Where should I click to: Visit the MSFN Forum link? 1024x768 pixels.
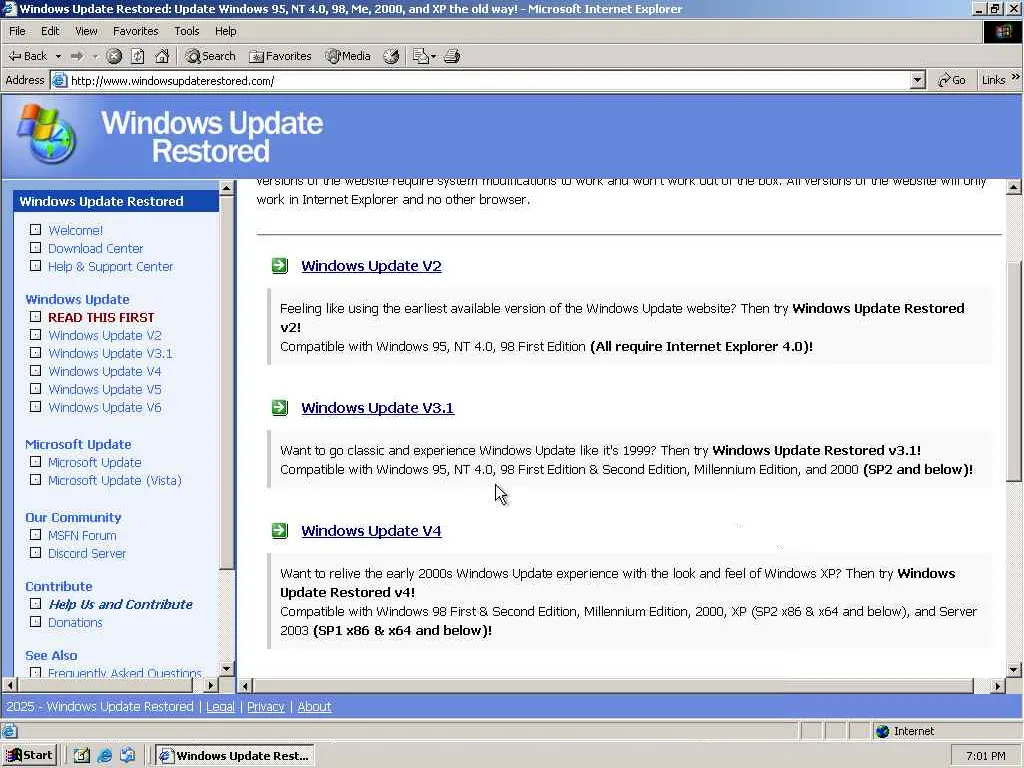point(82,536)
